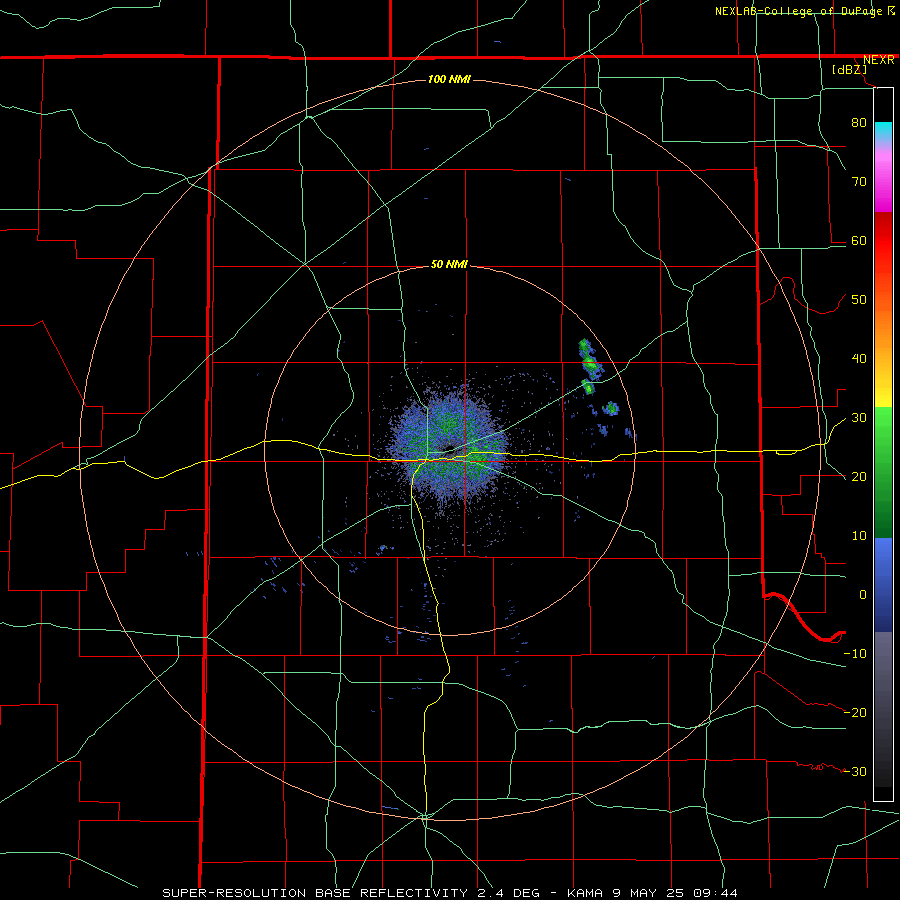Click the northernmost green storm cell northeast of radar
The width and height of the screenshot is (900, 900).
584,346
